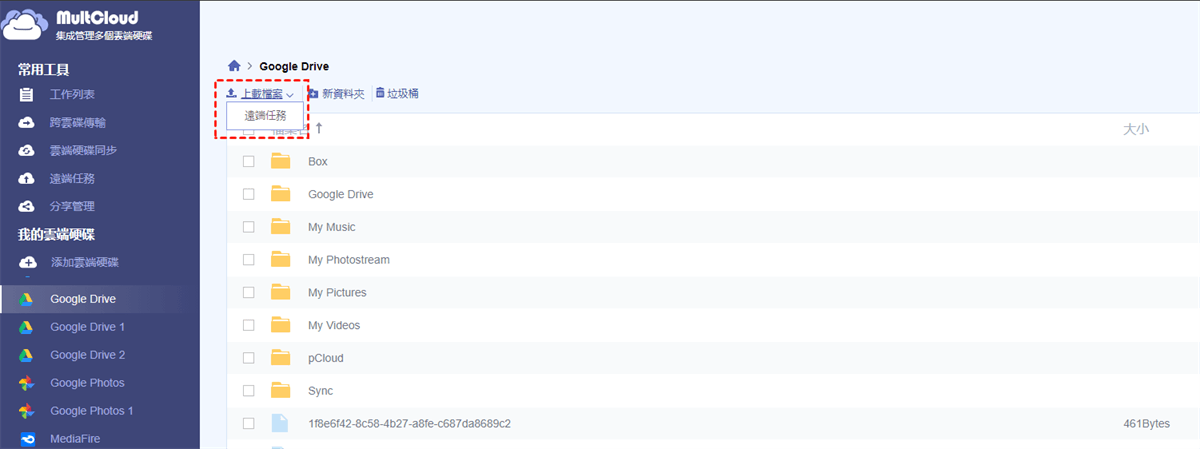Click the Sync folder icon

tap(280, 391)
